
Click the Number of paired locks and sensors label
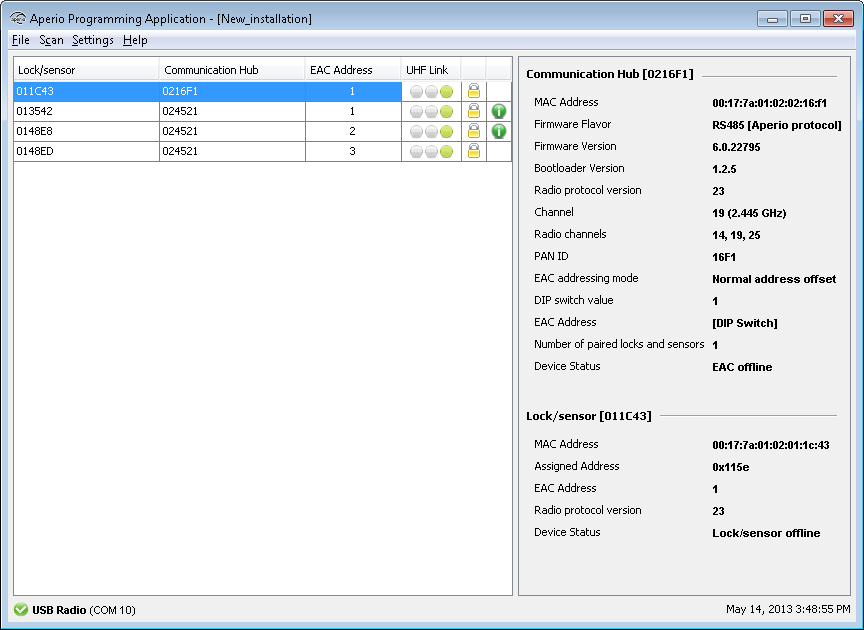[x=619, y=344]
